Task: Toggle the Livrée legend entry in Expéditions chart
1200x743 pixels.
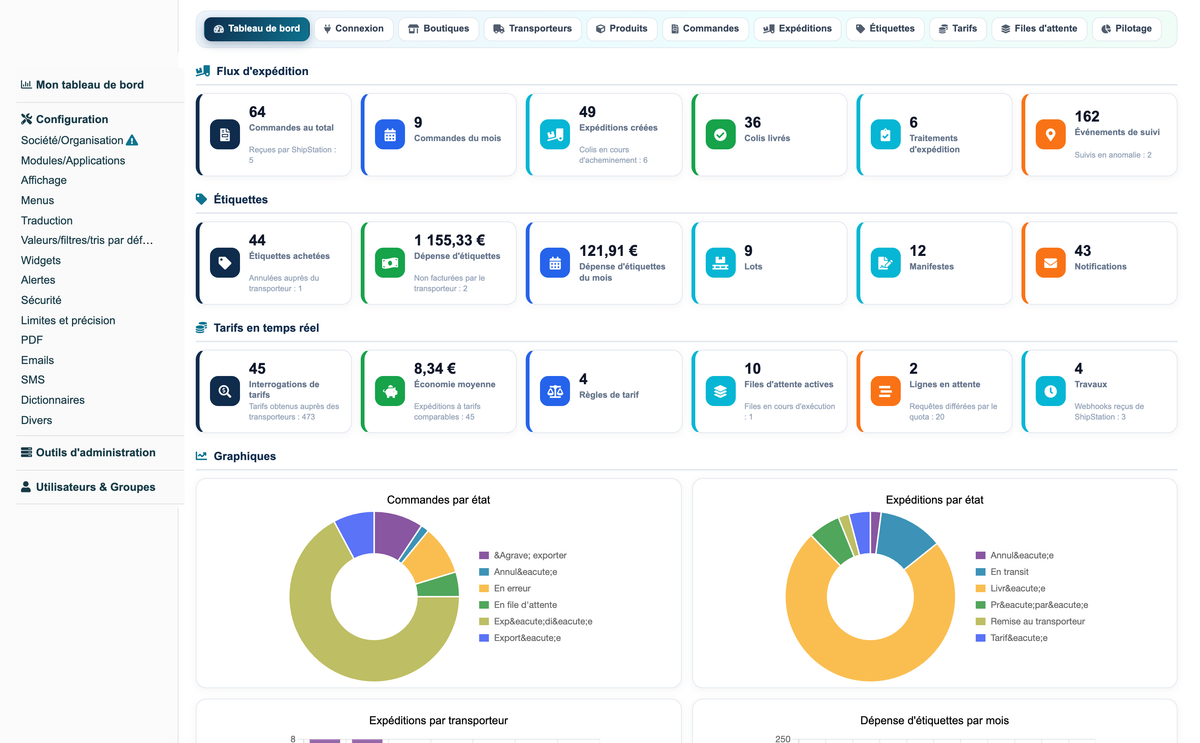Action: 1012,588
